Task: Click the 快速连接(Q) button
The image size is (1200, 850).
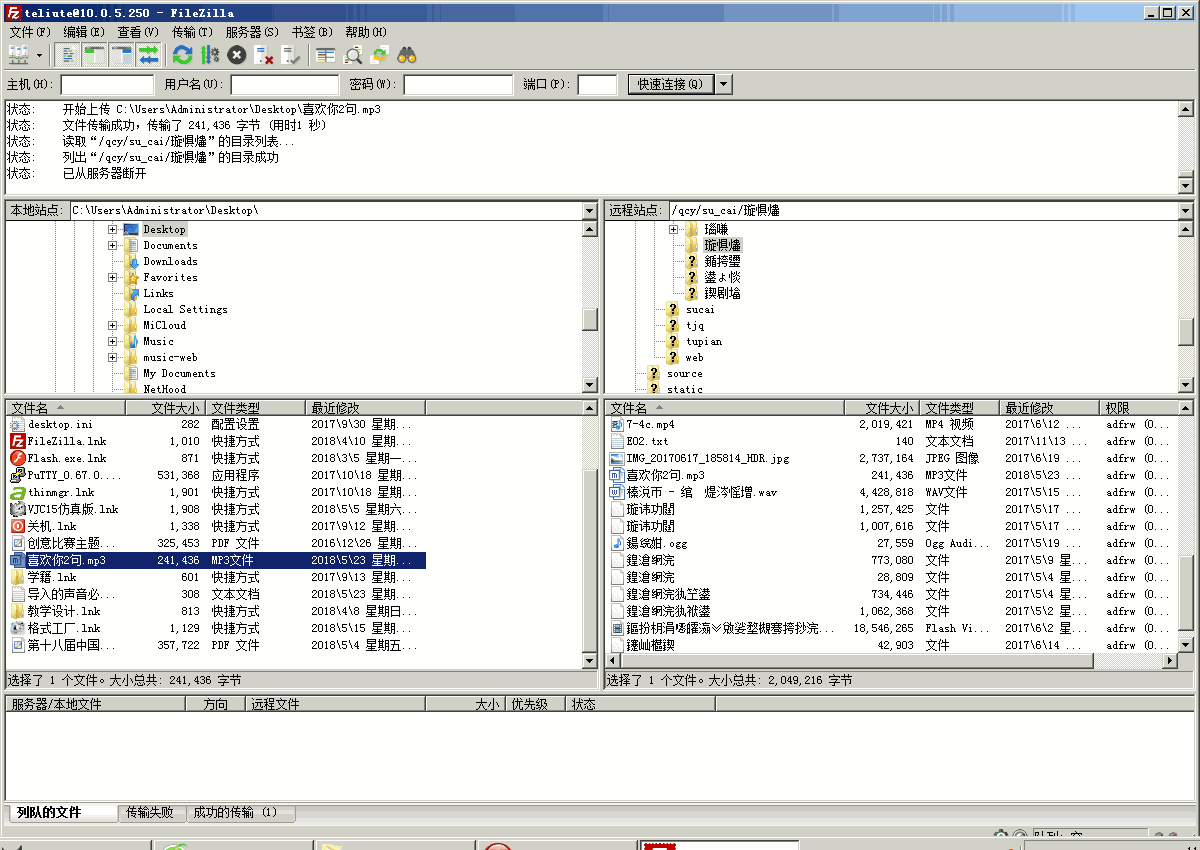Action: 670,85
